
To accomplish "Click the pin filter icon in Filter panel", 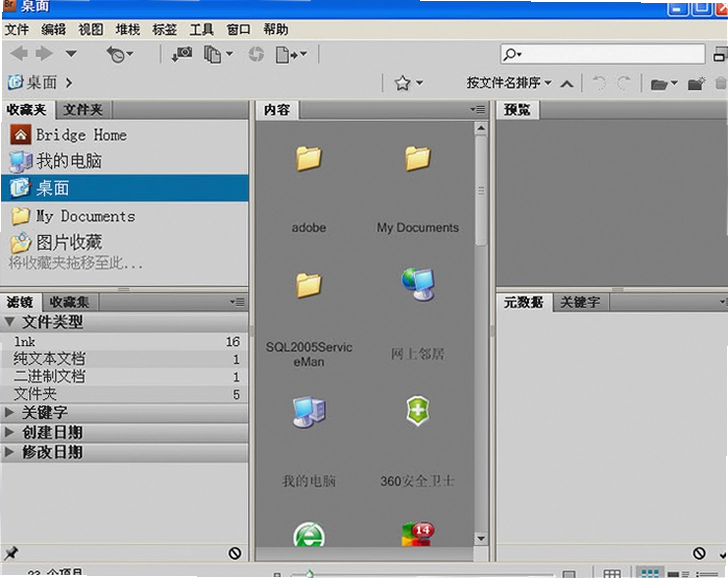I will coord(11,553).
